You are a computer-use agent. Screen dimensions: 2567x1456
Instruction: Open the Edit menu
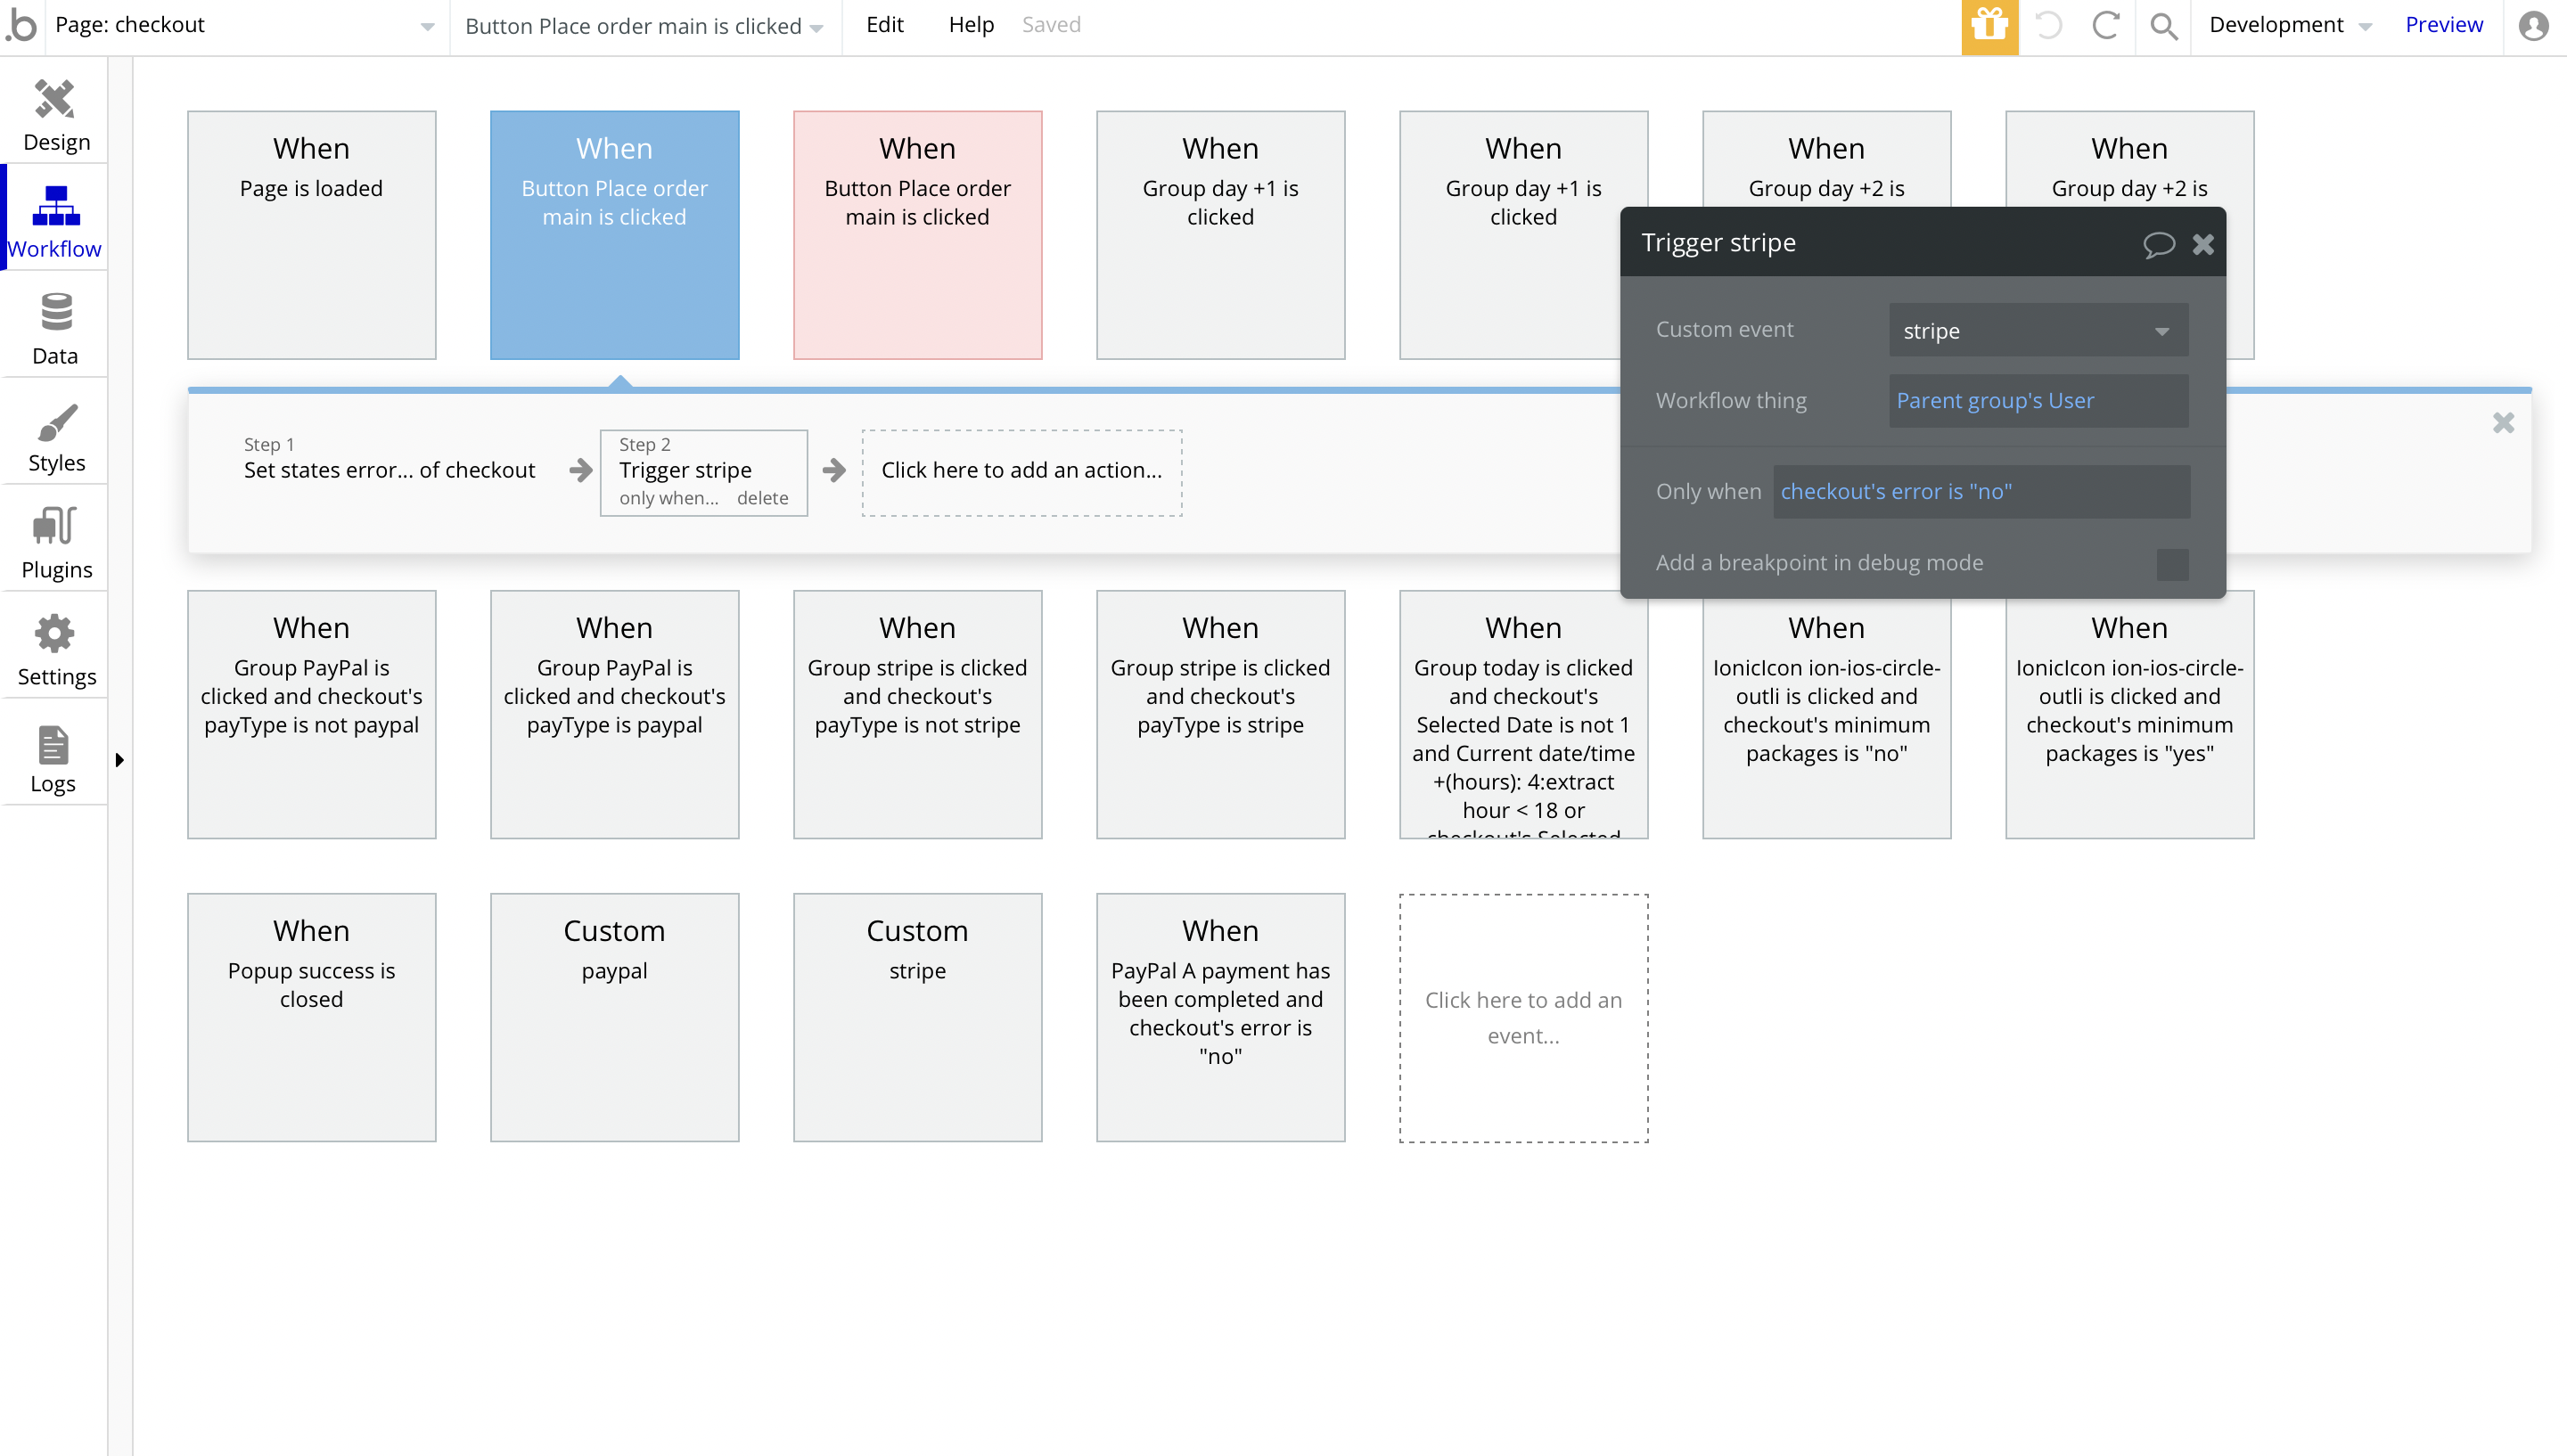(x=884, y=25)
